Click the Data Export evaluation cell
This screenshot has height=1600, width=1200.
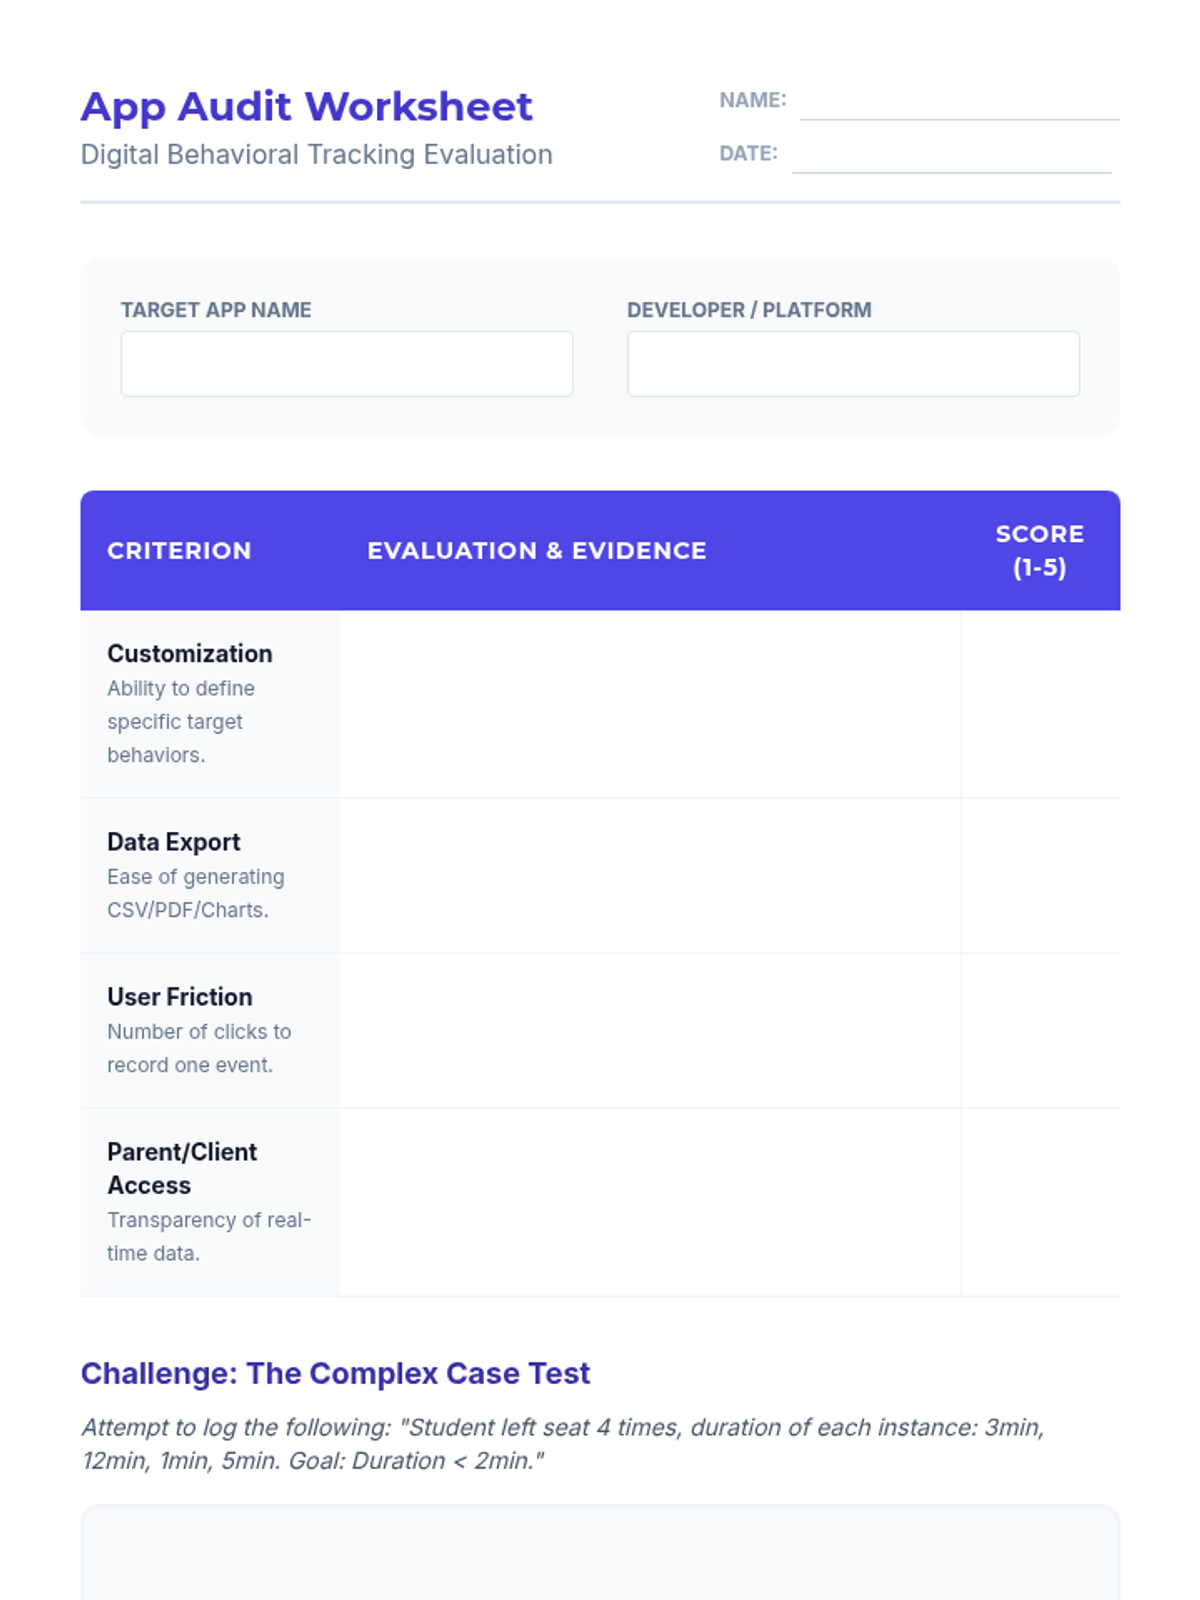pos(650,876)
